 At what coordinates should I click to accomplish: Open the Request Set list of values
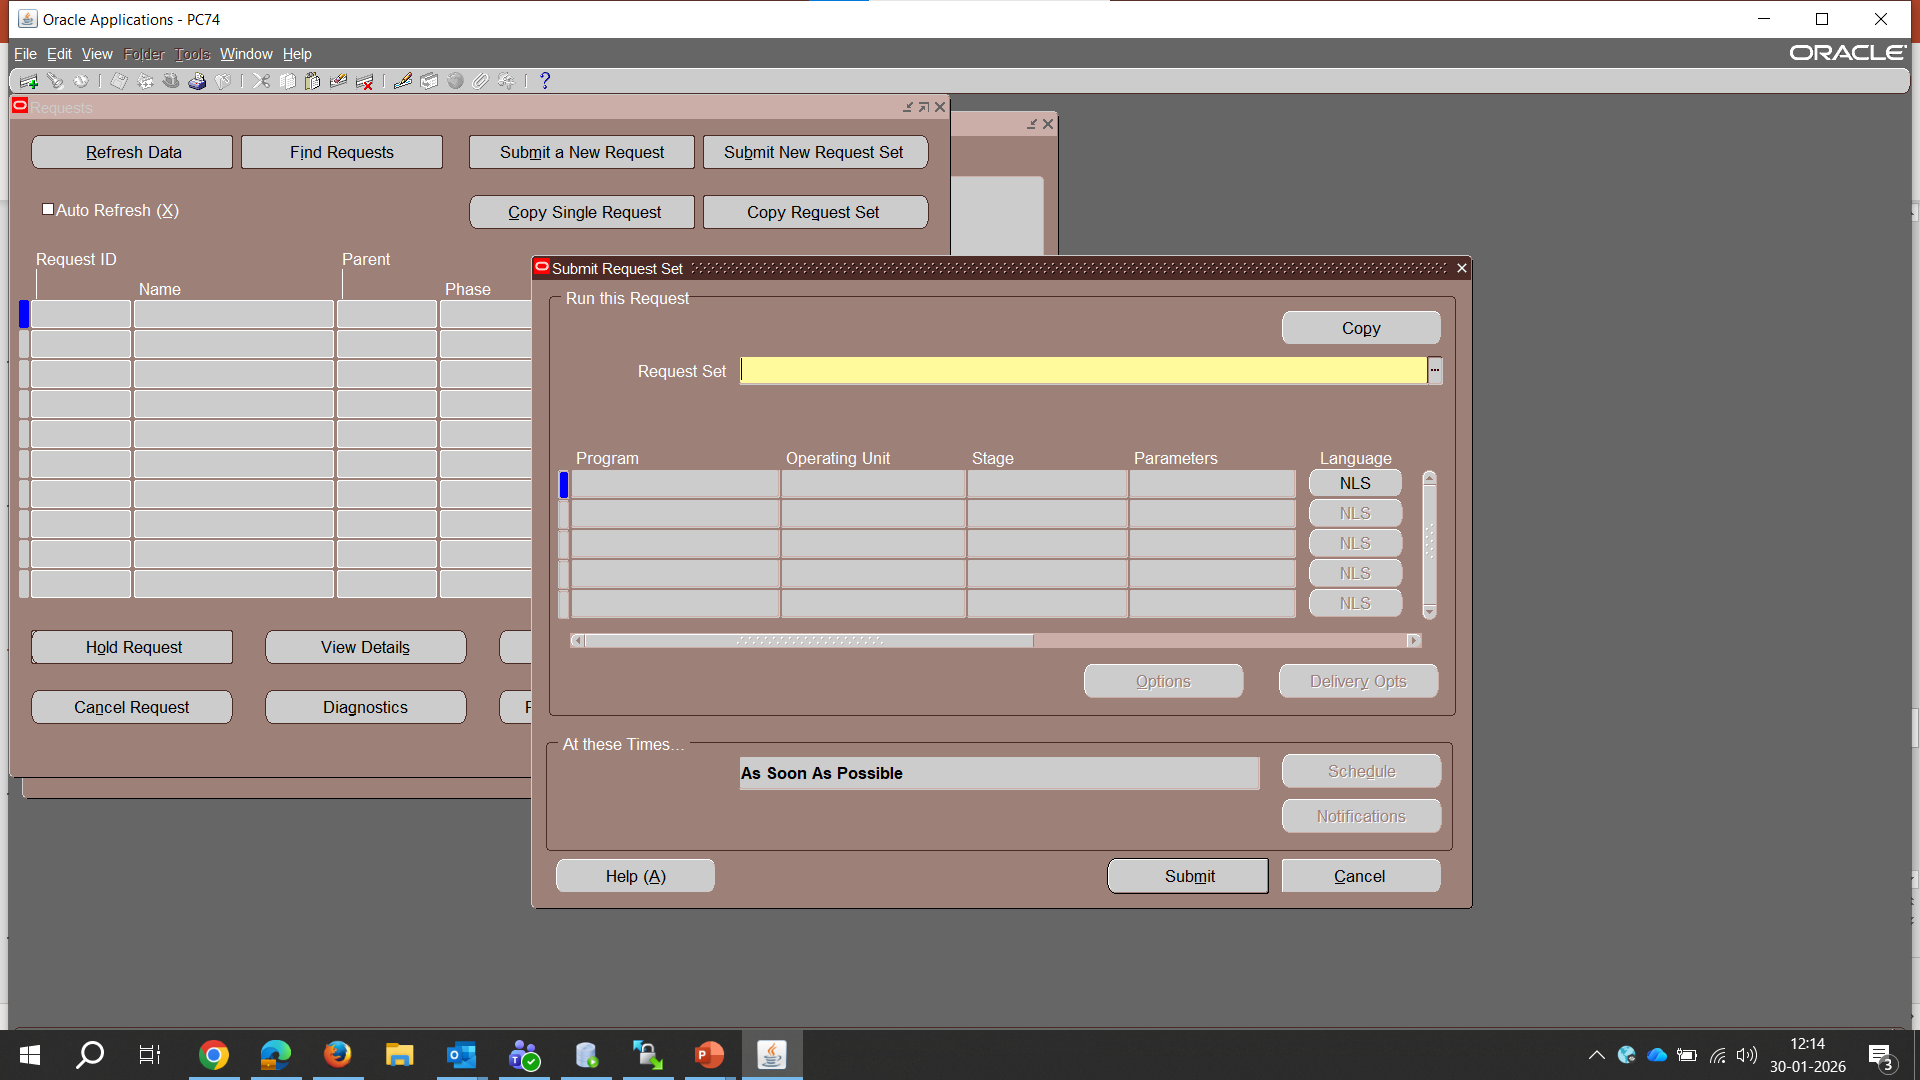[x=1435, y=371]
